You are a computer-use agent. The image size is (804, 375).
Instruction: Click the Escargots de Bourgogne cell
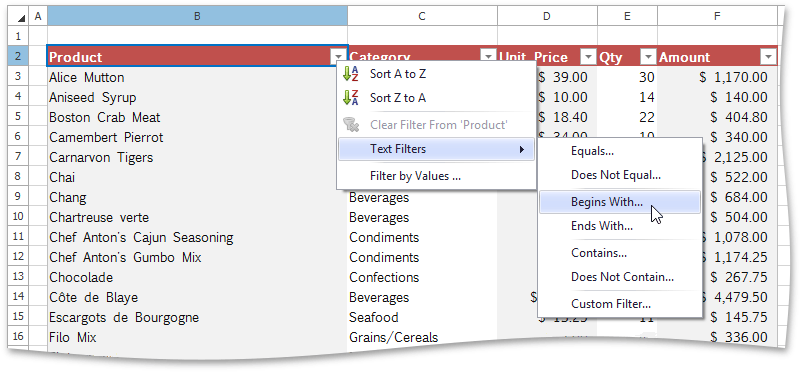197,318
